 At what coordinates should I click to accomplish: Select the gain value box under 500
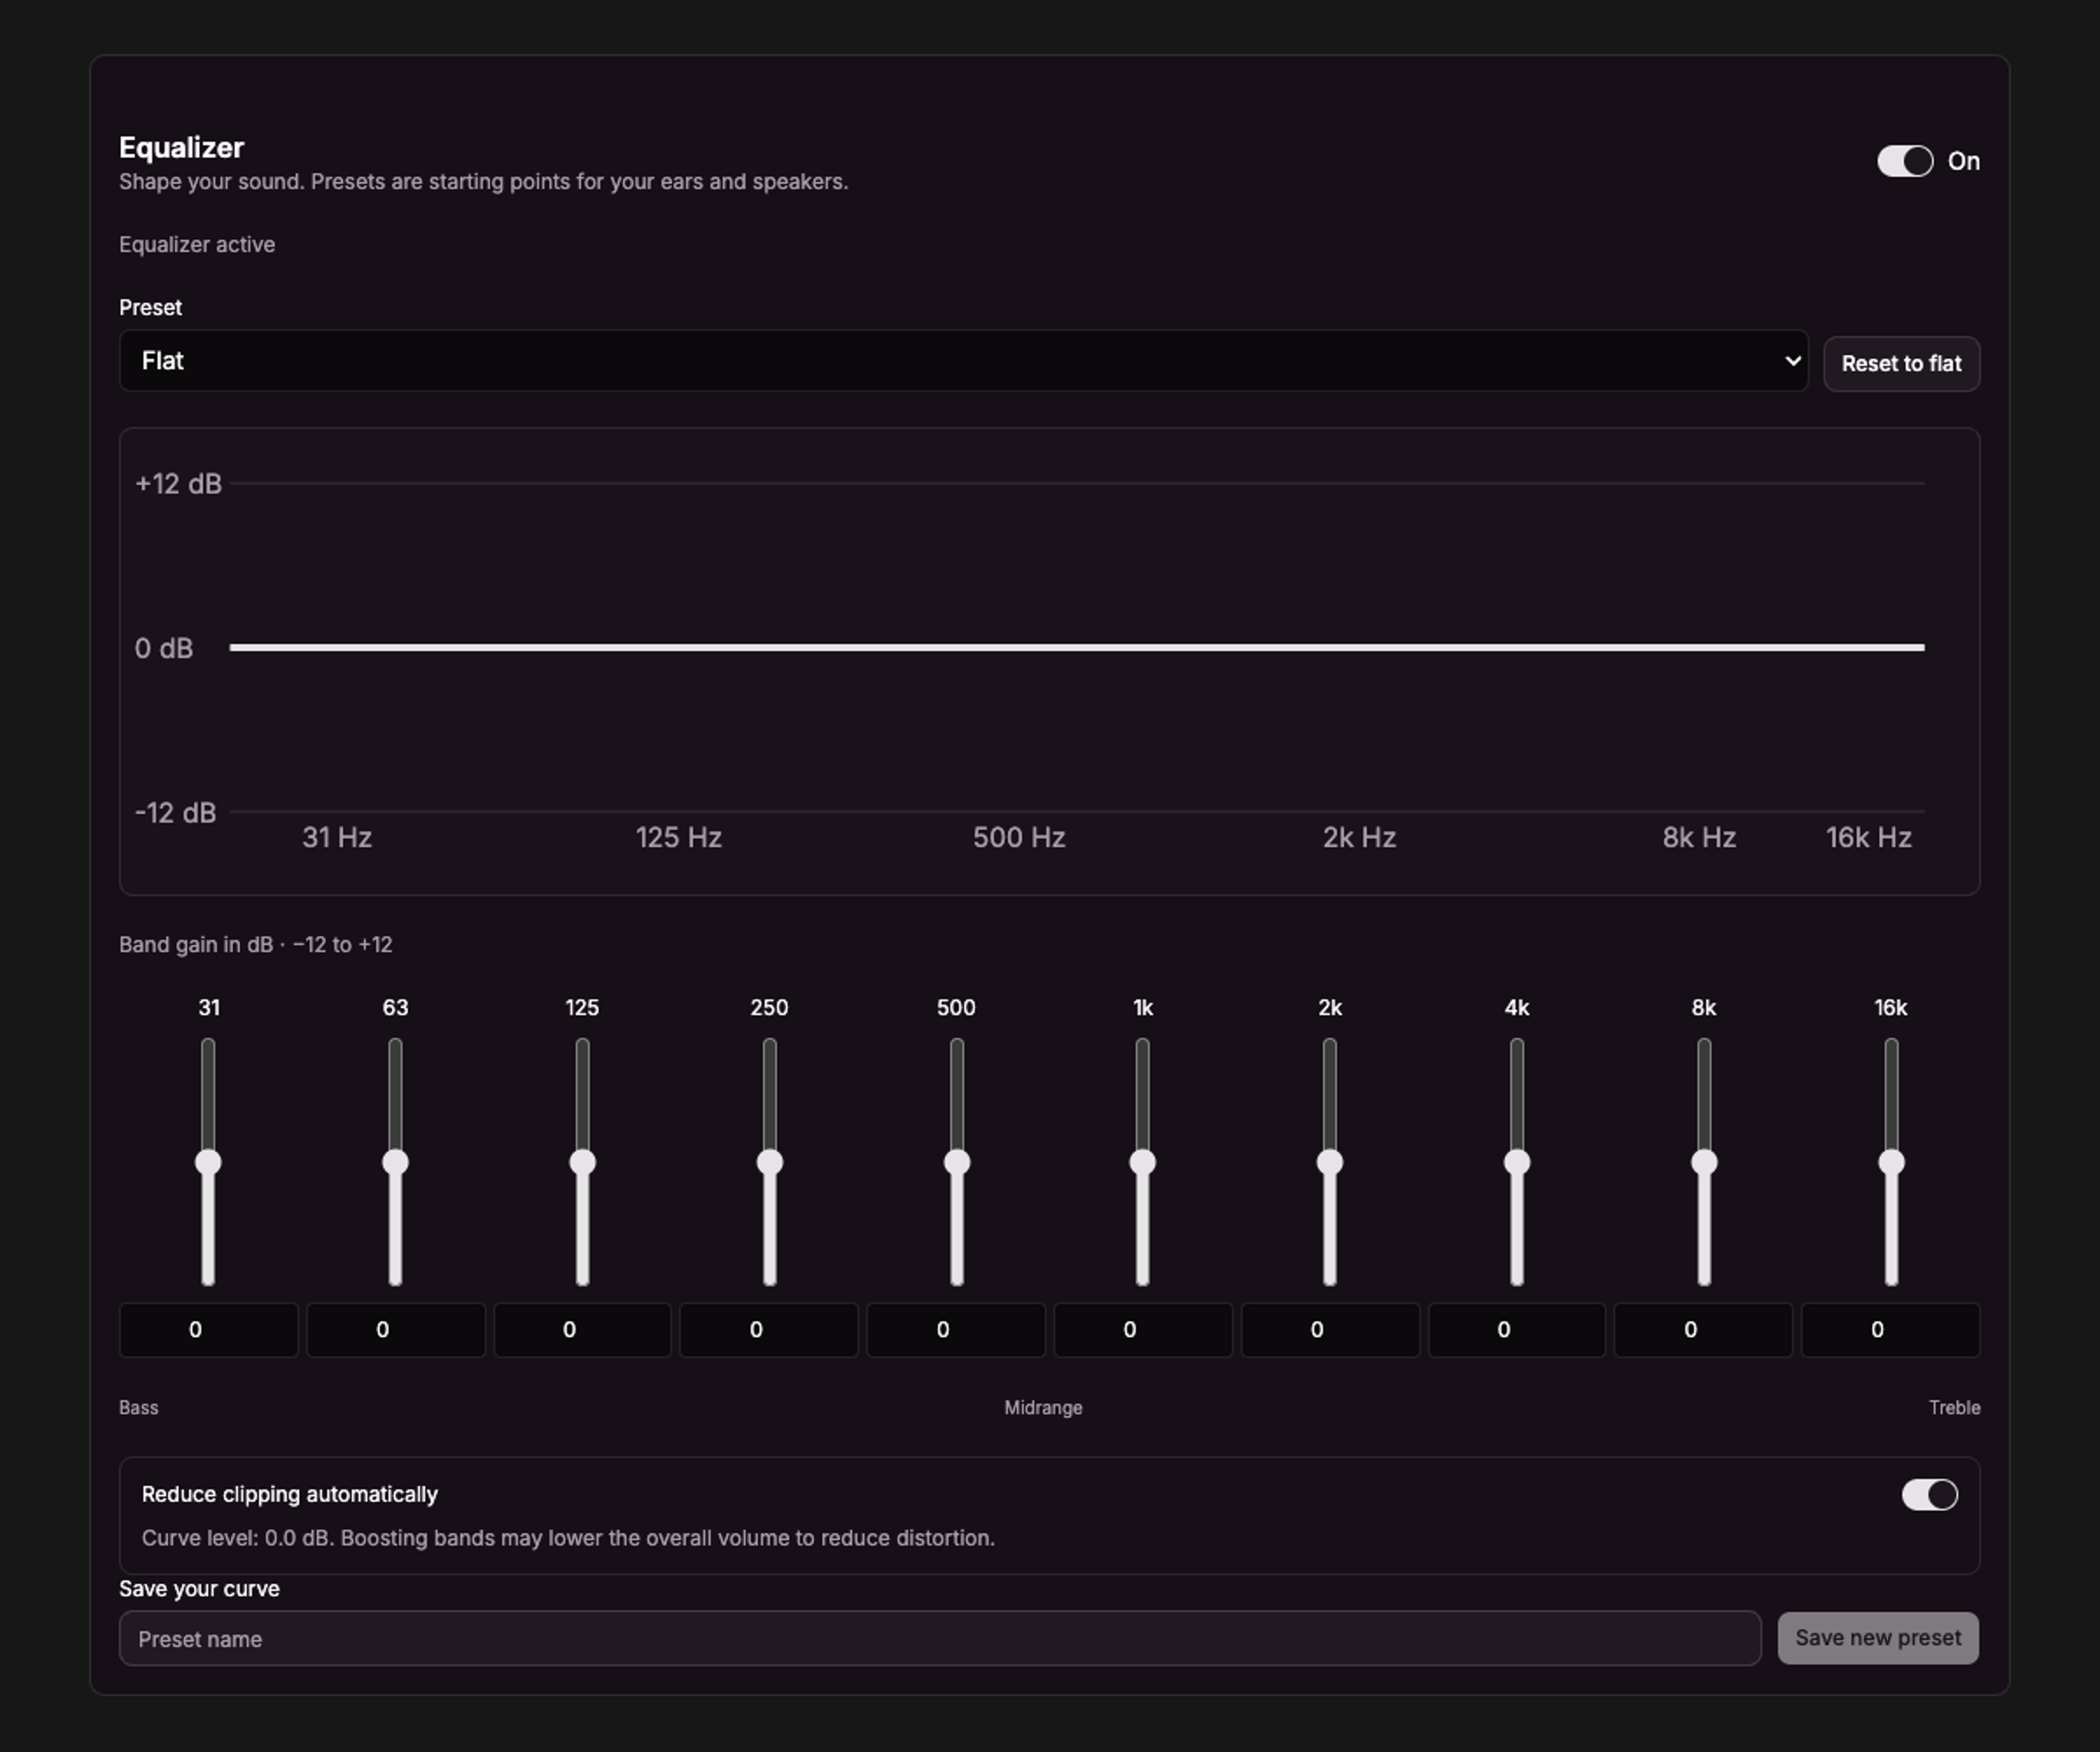click(956, 1330)
